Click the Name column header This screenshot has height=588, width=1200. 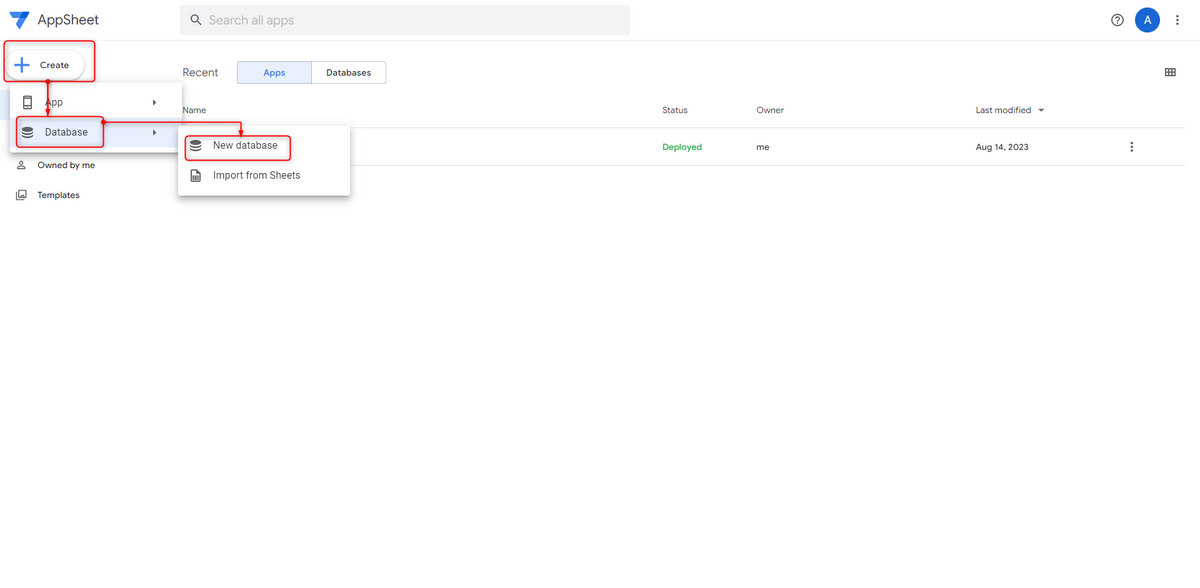(x=194, y=110)
